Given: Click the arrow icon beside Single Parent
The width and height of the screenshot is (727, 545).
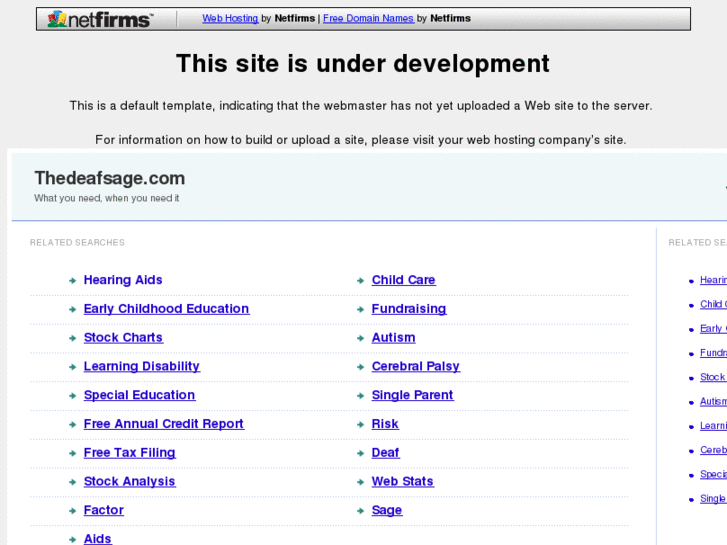Looking at the screenshot, I should pyautogui.click(x=360, y=396).
